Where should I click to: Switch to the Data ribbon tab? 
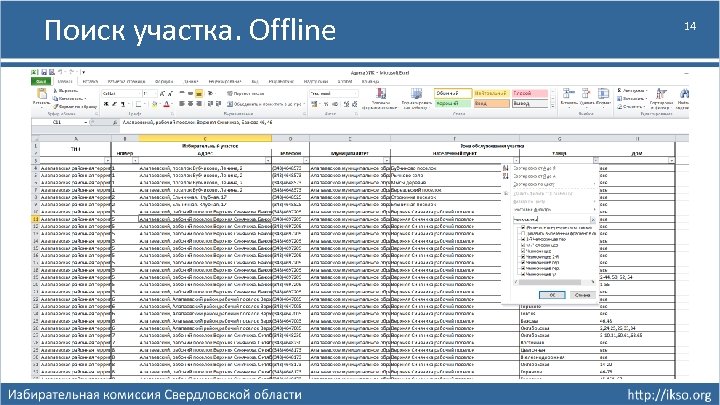[191, 82]
